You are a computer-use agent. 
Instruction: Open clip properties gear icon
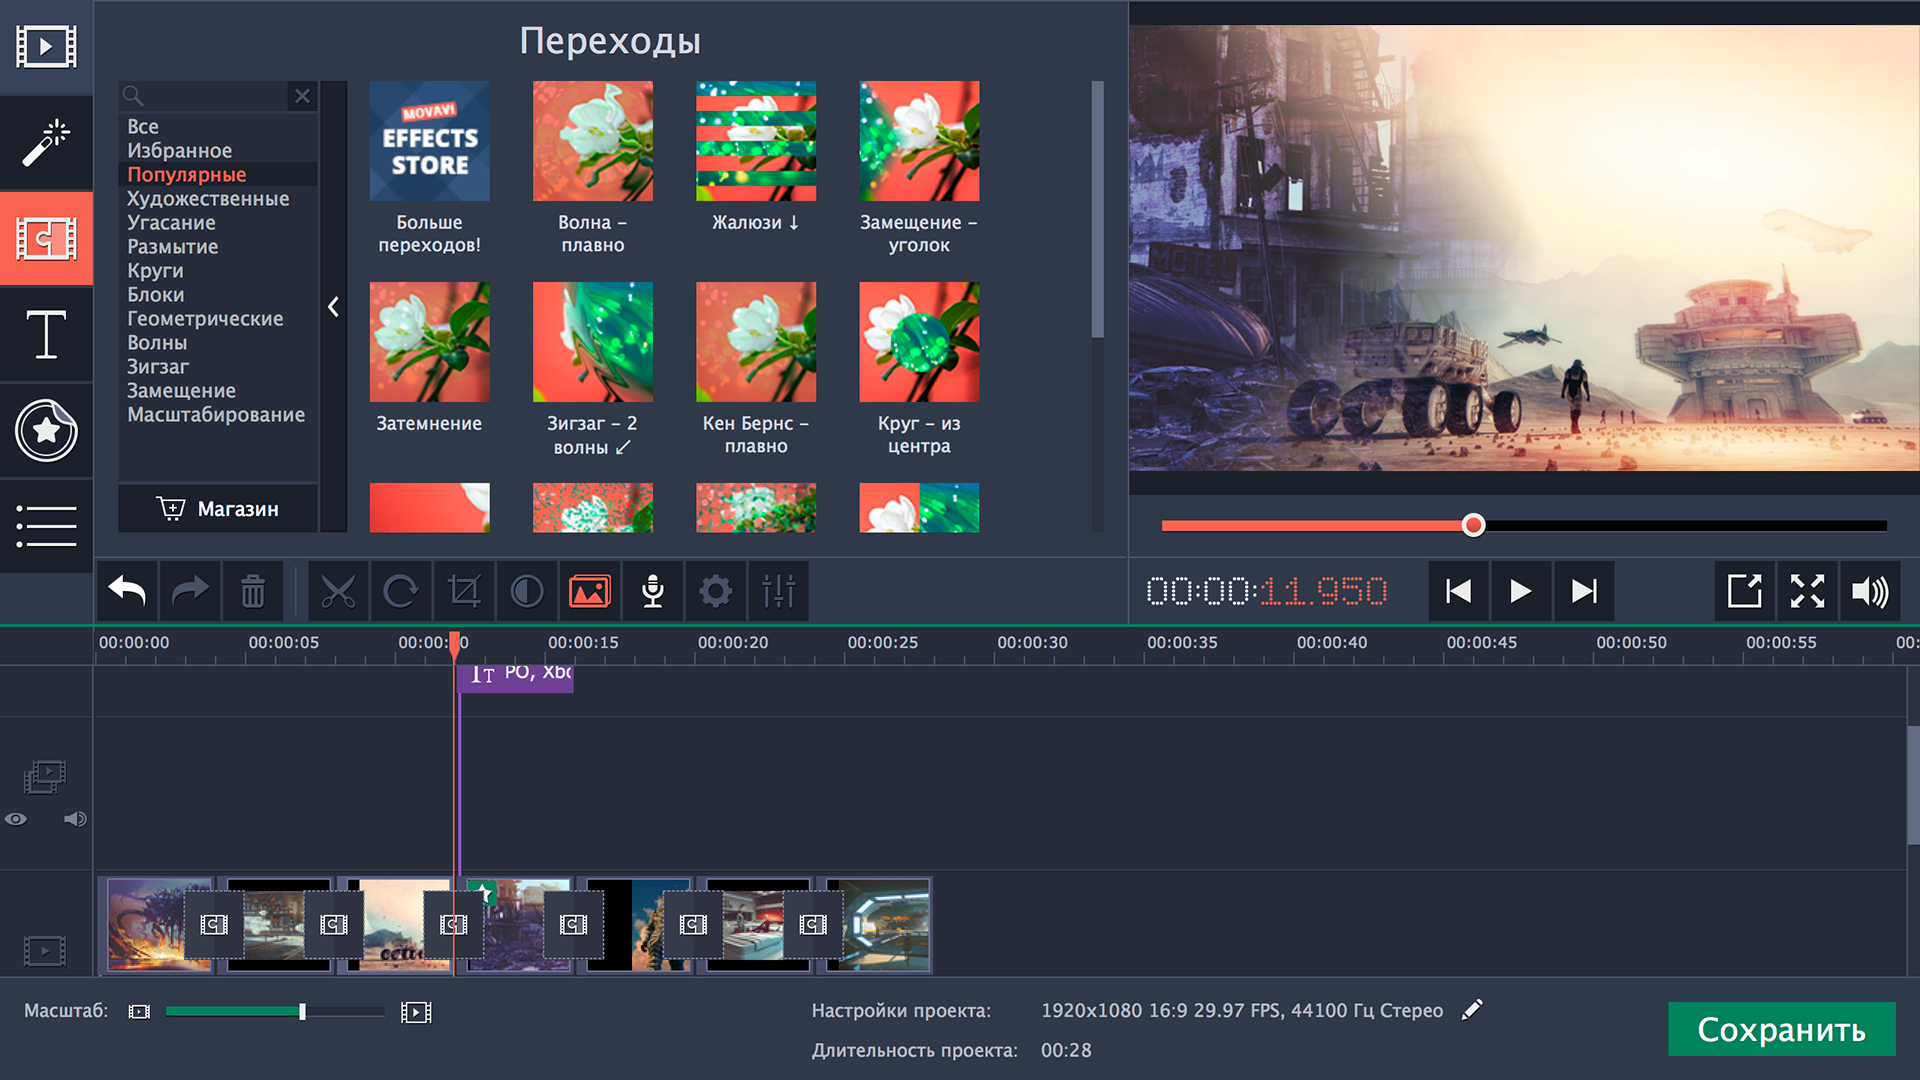(x=715, y=591)
